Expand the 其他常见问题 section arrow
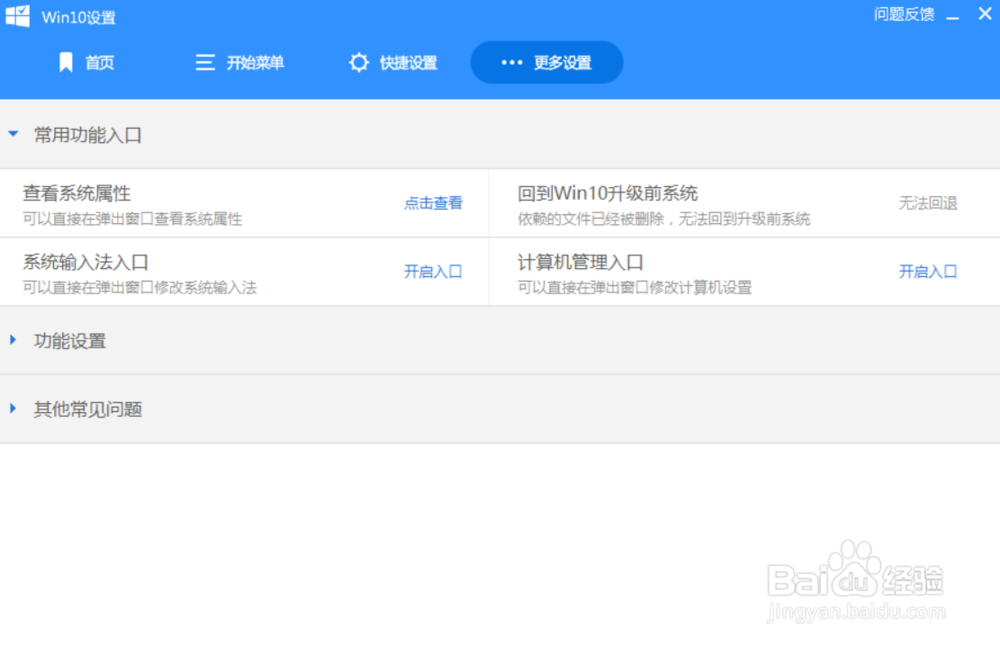Screen dimensions: 1000x647 pyautogui.click(x=13, y=408)
